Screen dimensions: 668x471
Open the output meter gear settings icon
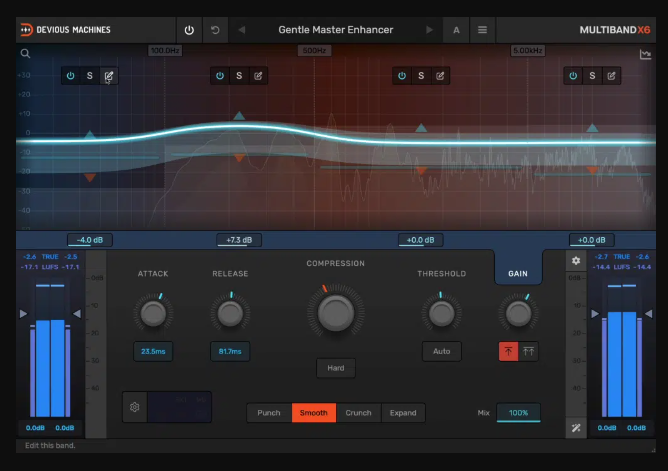point(576,261)
